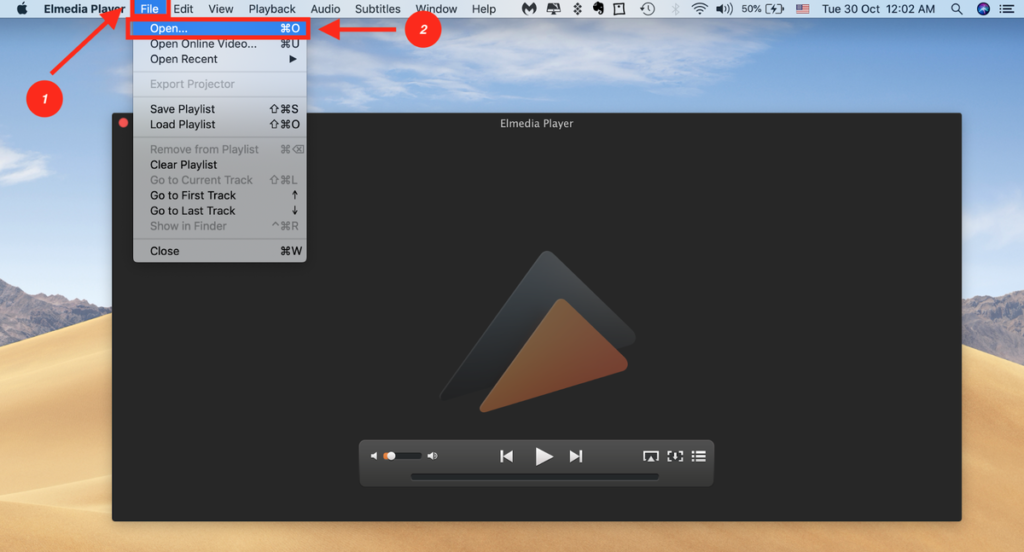Mute audio with small speaker icon
The height and width of the screenshot is (552, 1024).
pos(374,456)
